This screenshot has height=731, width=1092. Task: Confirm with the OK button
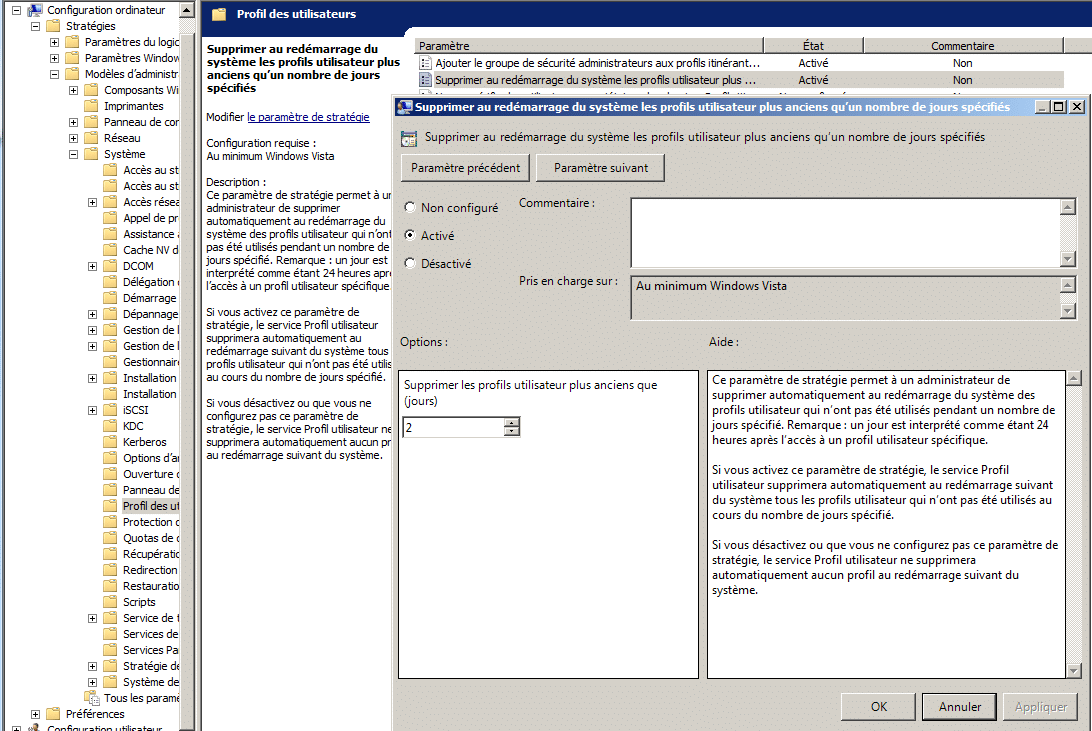[x=878, y=707]
